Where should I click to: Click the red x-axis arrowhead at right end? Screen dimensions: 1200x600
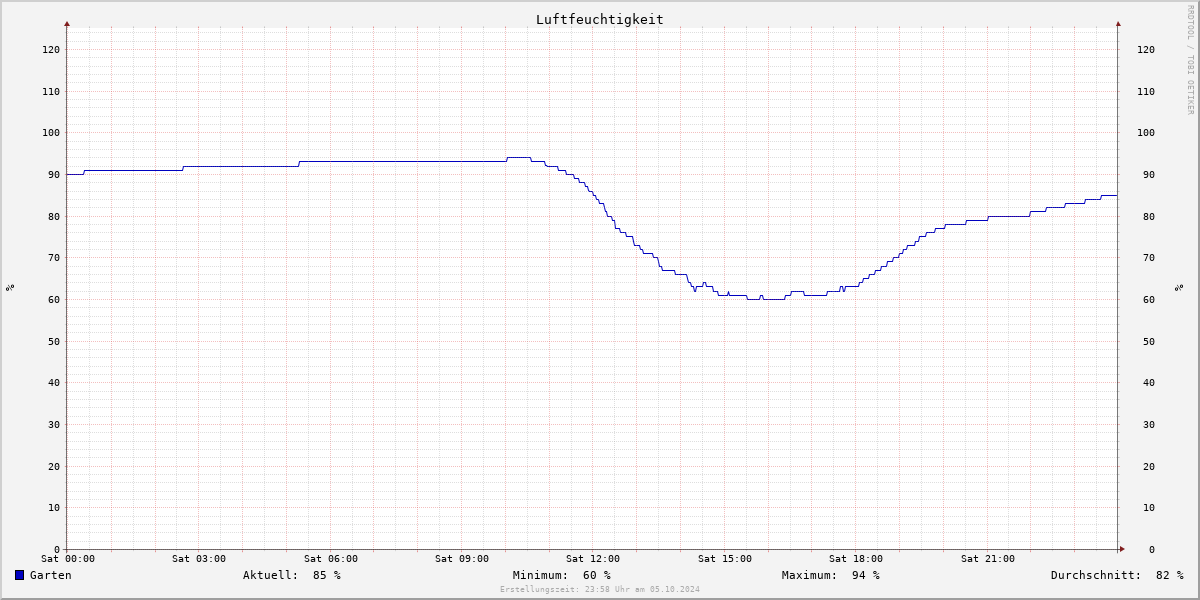point(1122,549)
